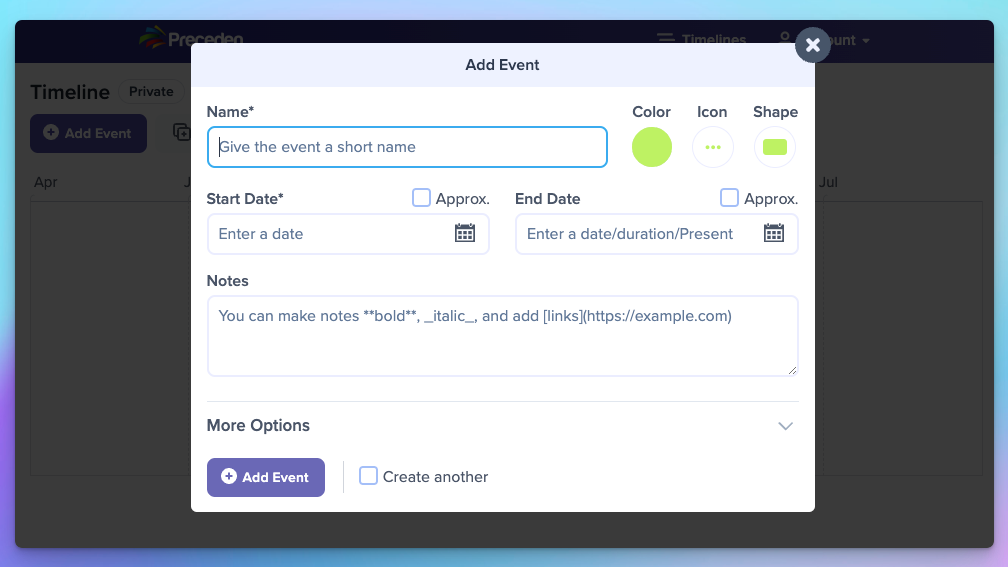
Task: Click the More Options chevron arrow
Action: tap(786, 426)
